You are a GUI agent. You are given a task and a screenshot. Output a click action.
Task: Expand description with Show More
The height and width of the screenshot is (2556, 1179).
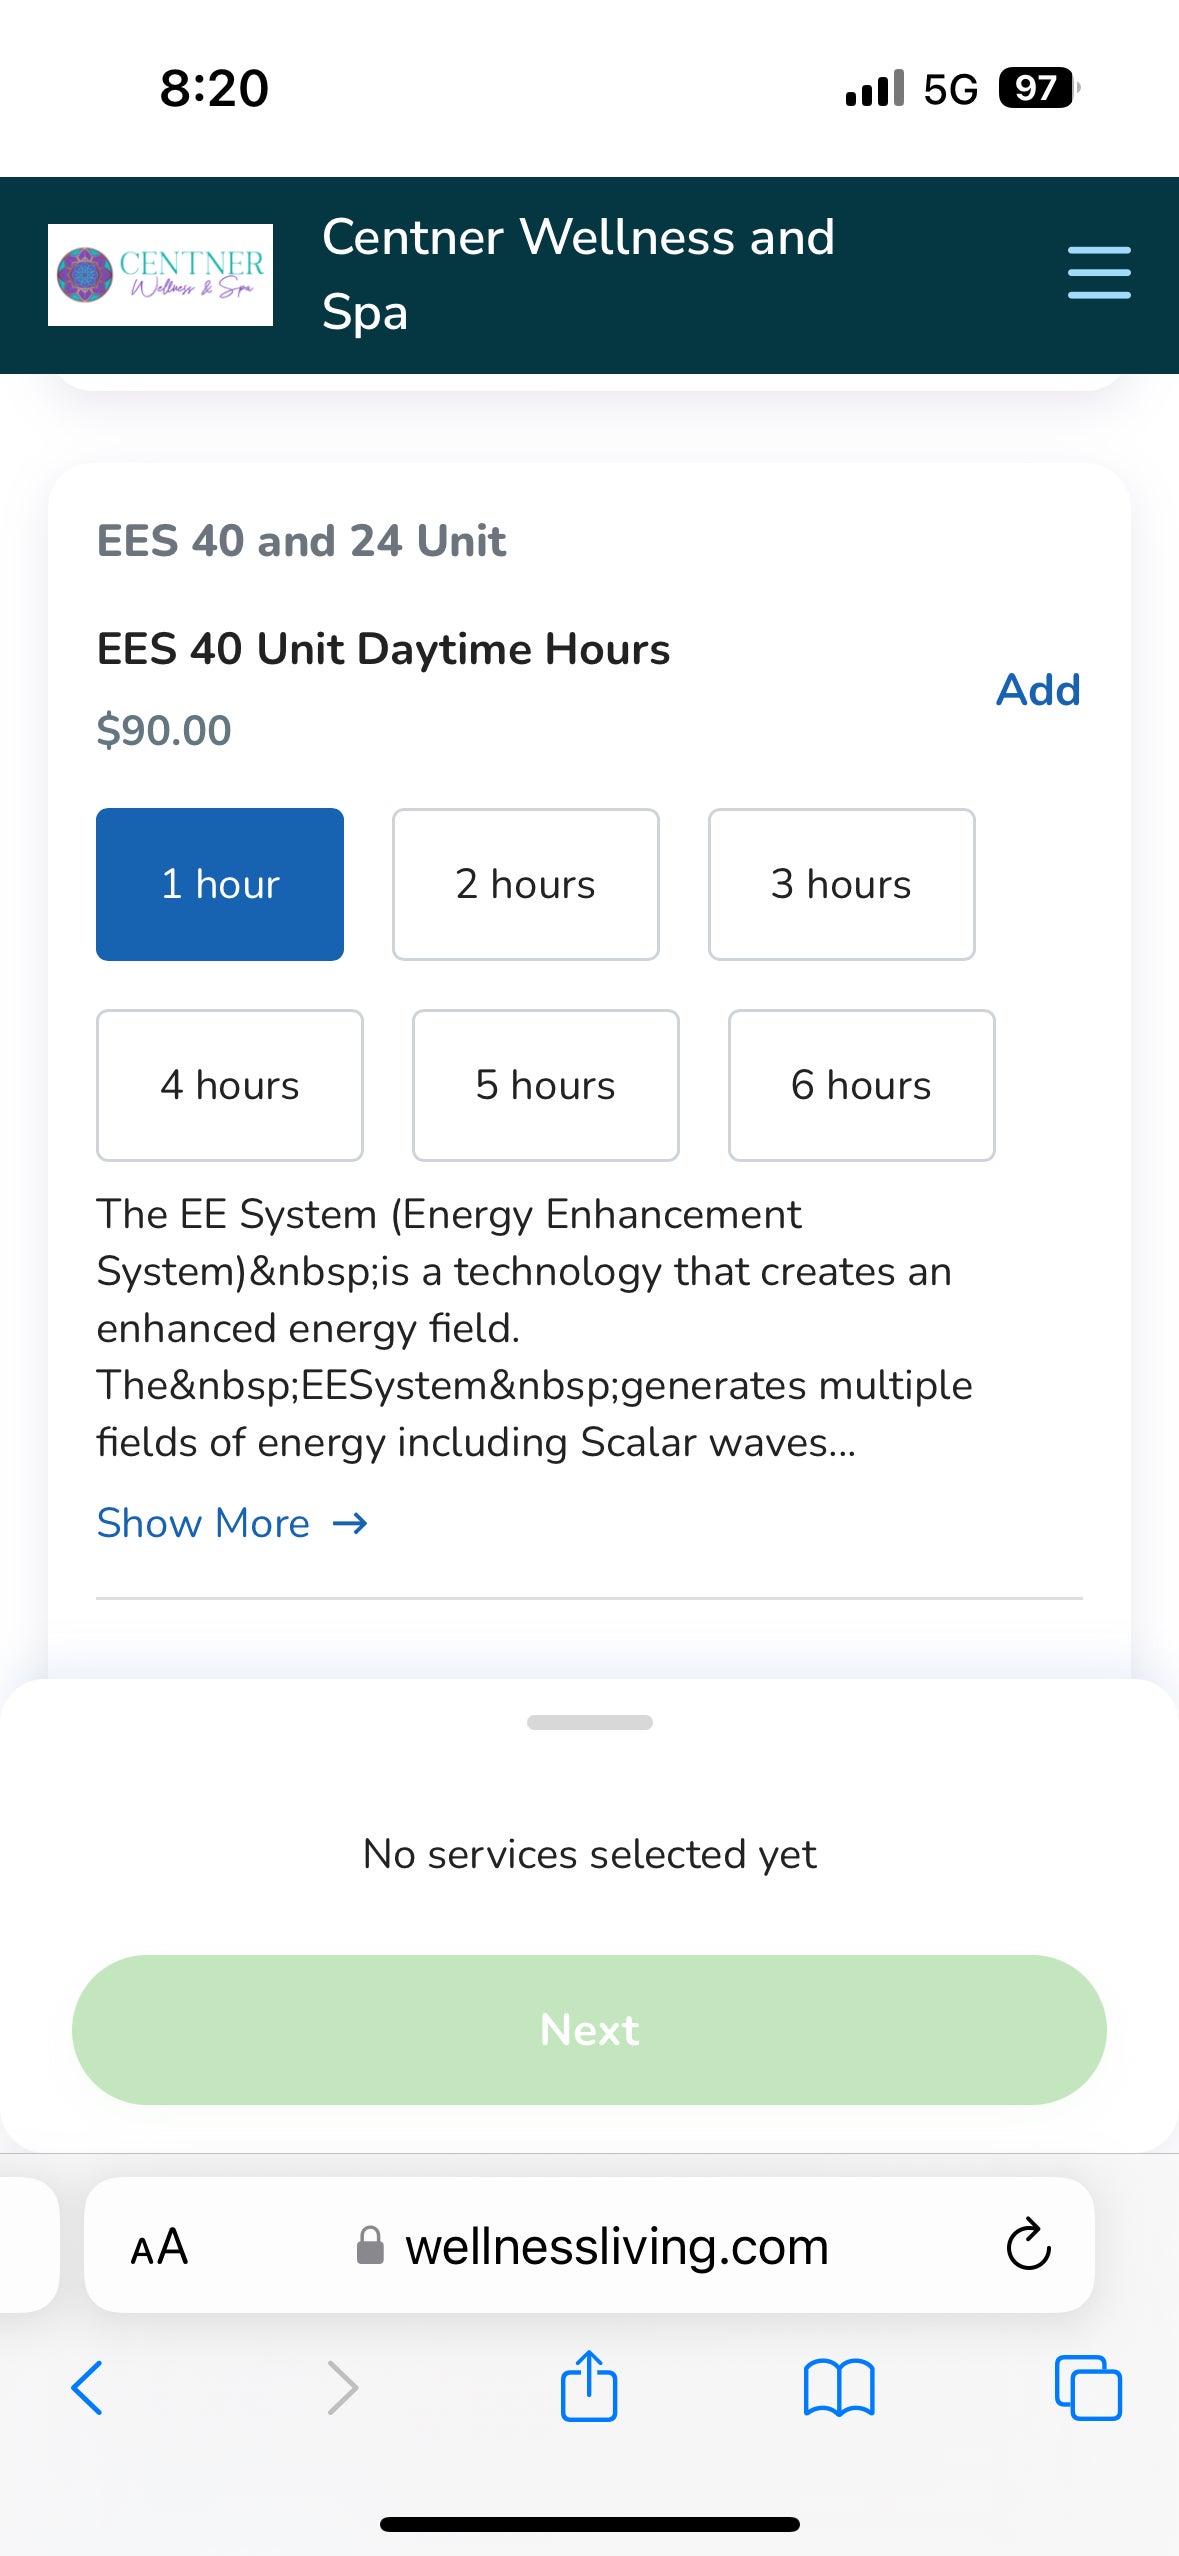[232, 1523]
